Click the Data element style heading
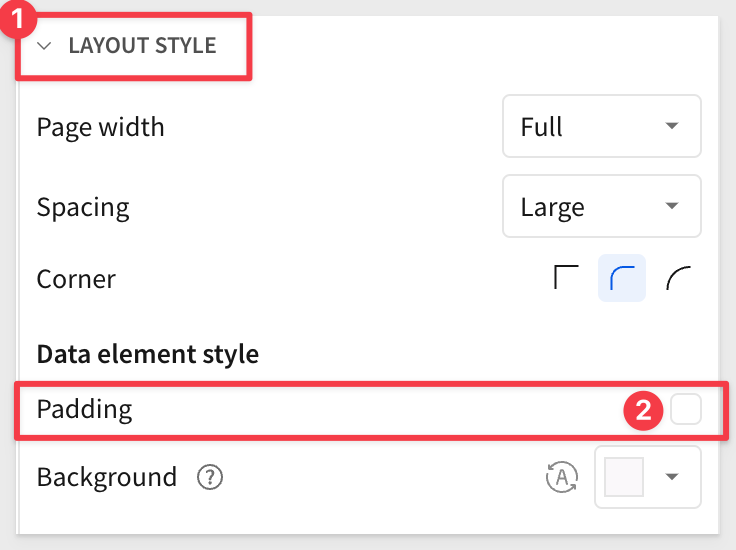Screen dimensions: 736x550 tap(148, 354)
